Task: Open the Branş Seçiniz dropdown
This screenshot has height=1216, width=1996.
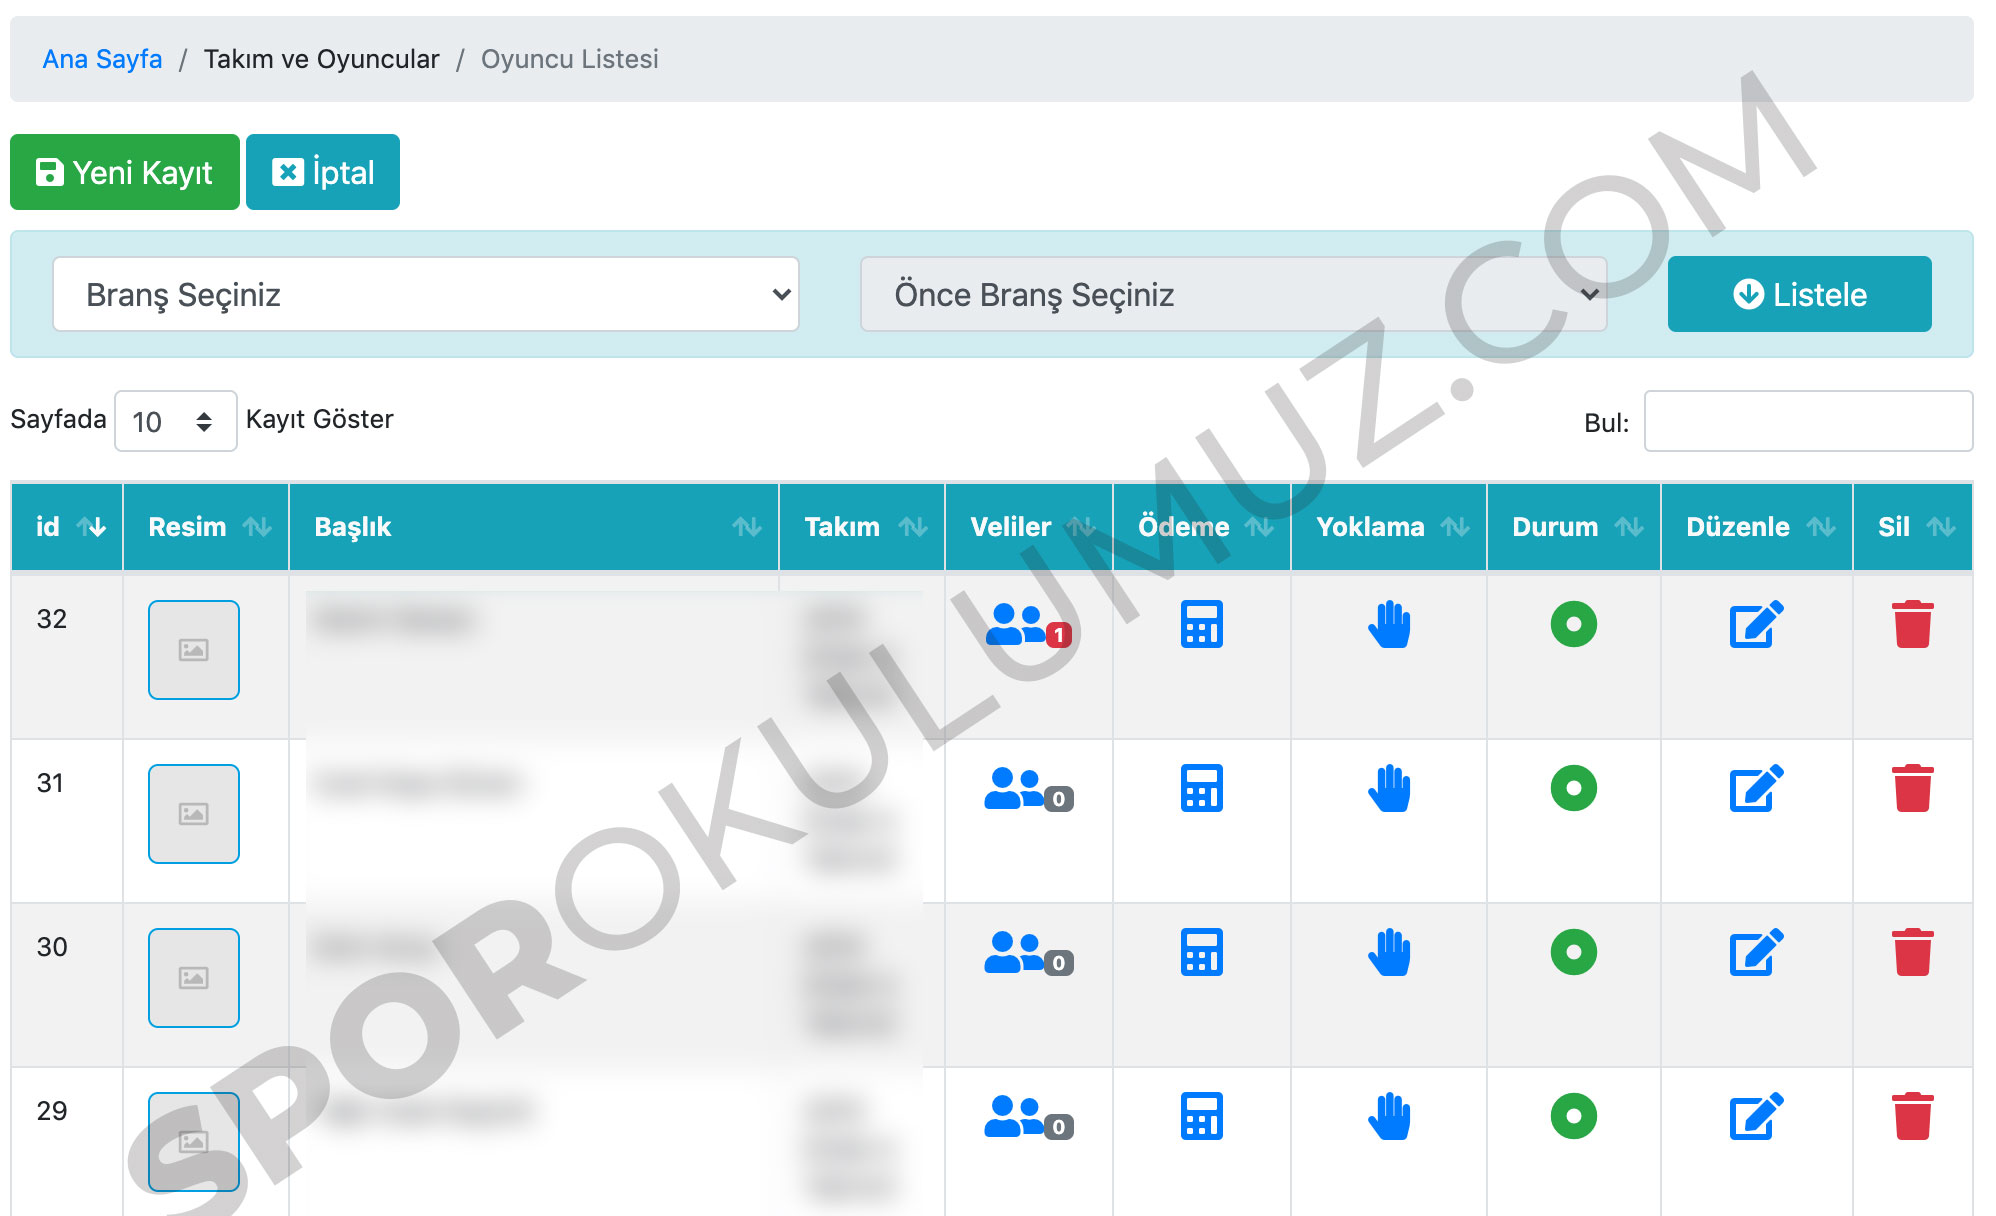Action: [x=426, y=294]
